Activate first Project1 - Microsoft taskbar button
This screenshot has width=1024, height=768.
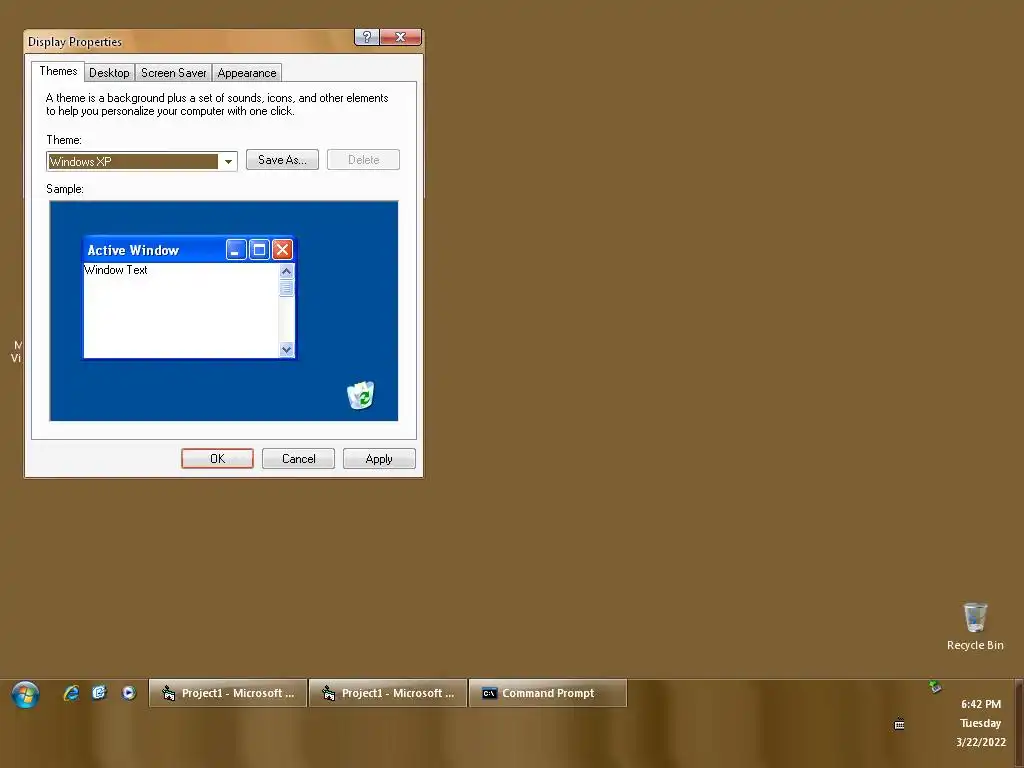228,693
